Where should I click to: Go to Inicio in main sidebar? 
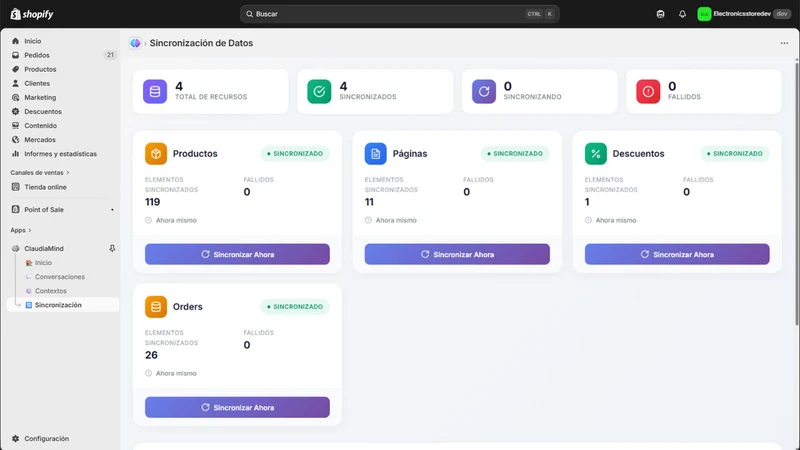click(x=33, y=41)
